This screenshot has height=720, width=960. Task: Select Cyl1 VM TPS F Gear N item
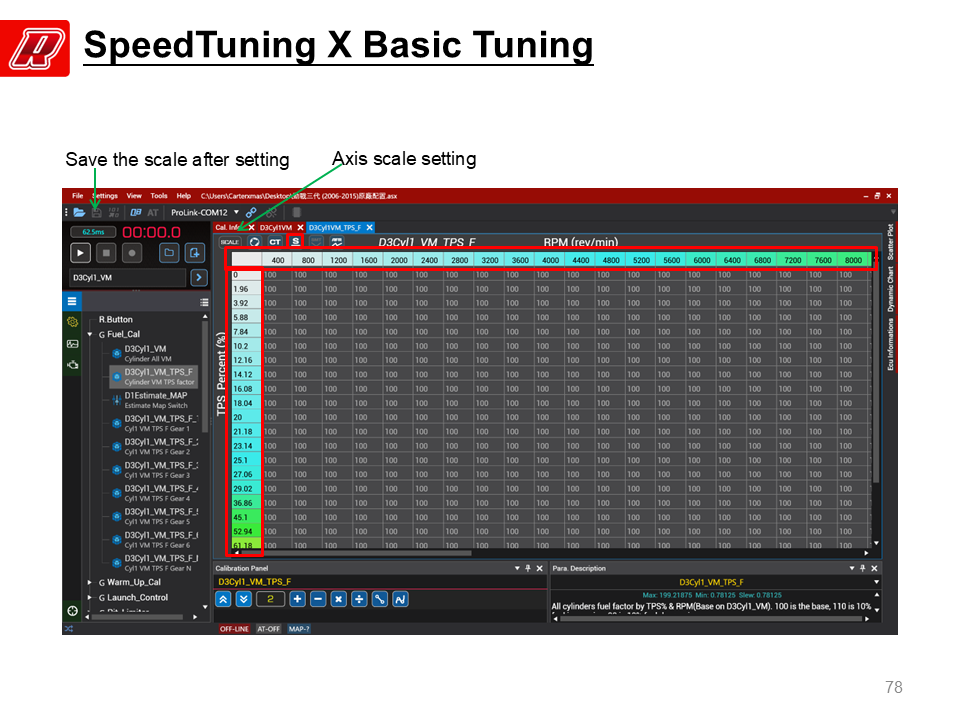[154, 563]
